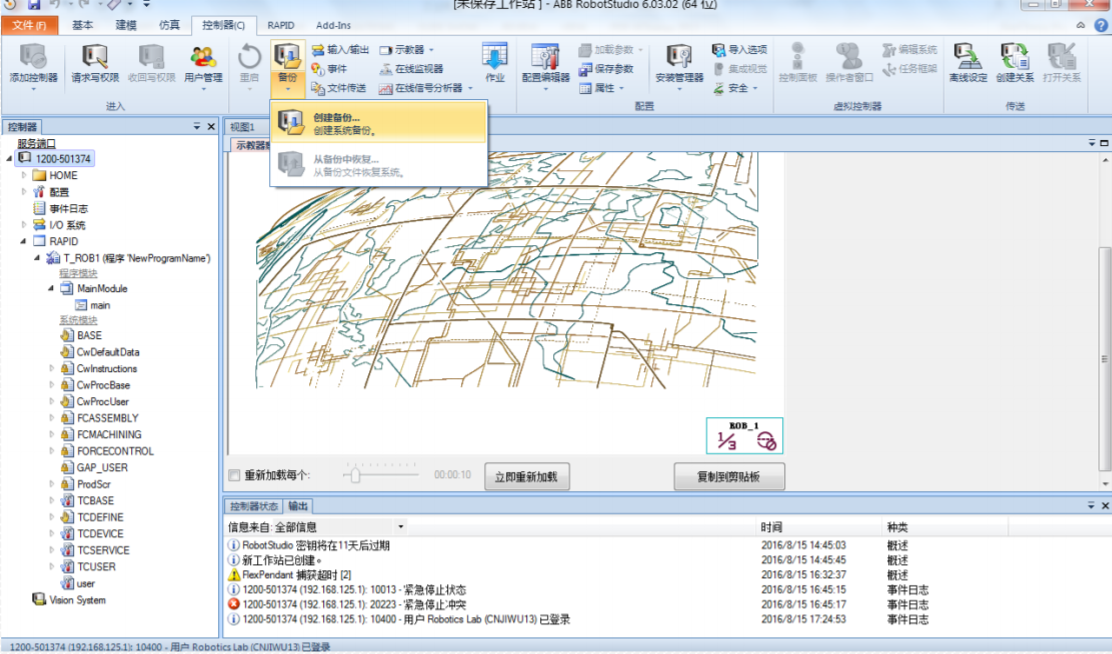This screenshot has width=1112, height=654.
Task: Switch to 输出 output tab
Action: (298, 506)
